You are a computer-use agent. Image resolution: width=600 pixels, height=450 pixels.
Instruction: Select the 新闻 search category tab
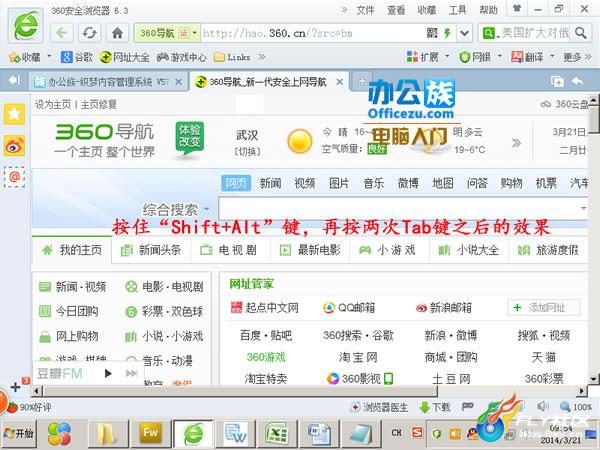tap(270, 183)
